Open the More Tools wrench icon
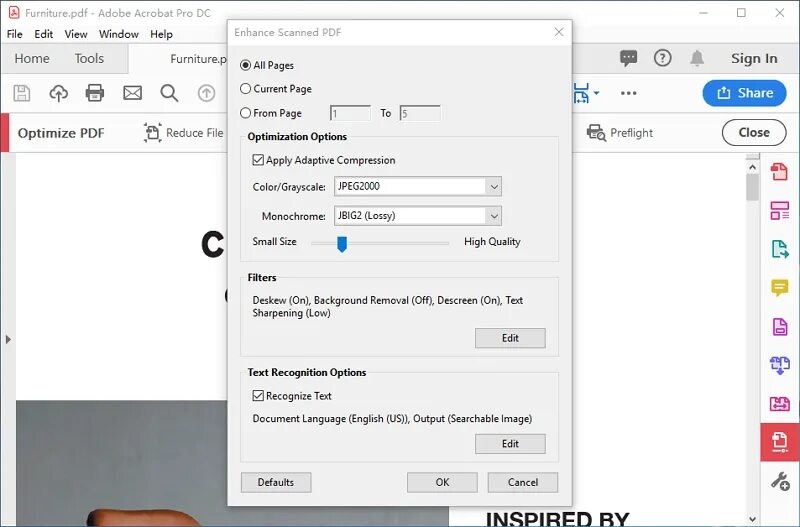 pos(780,481)
